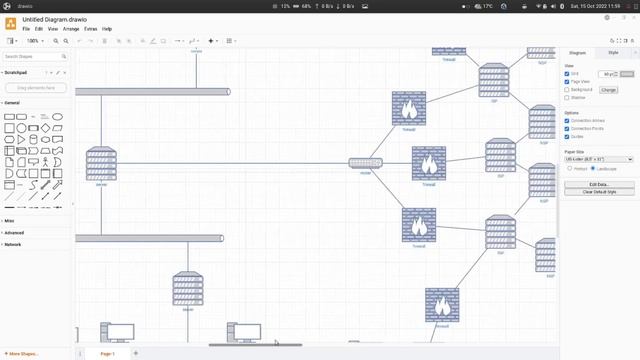Click the search magnifier in Search Shapes
640x360 pixels.
(64, 56)
